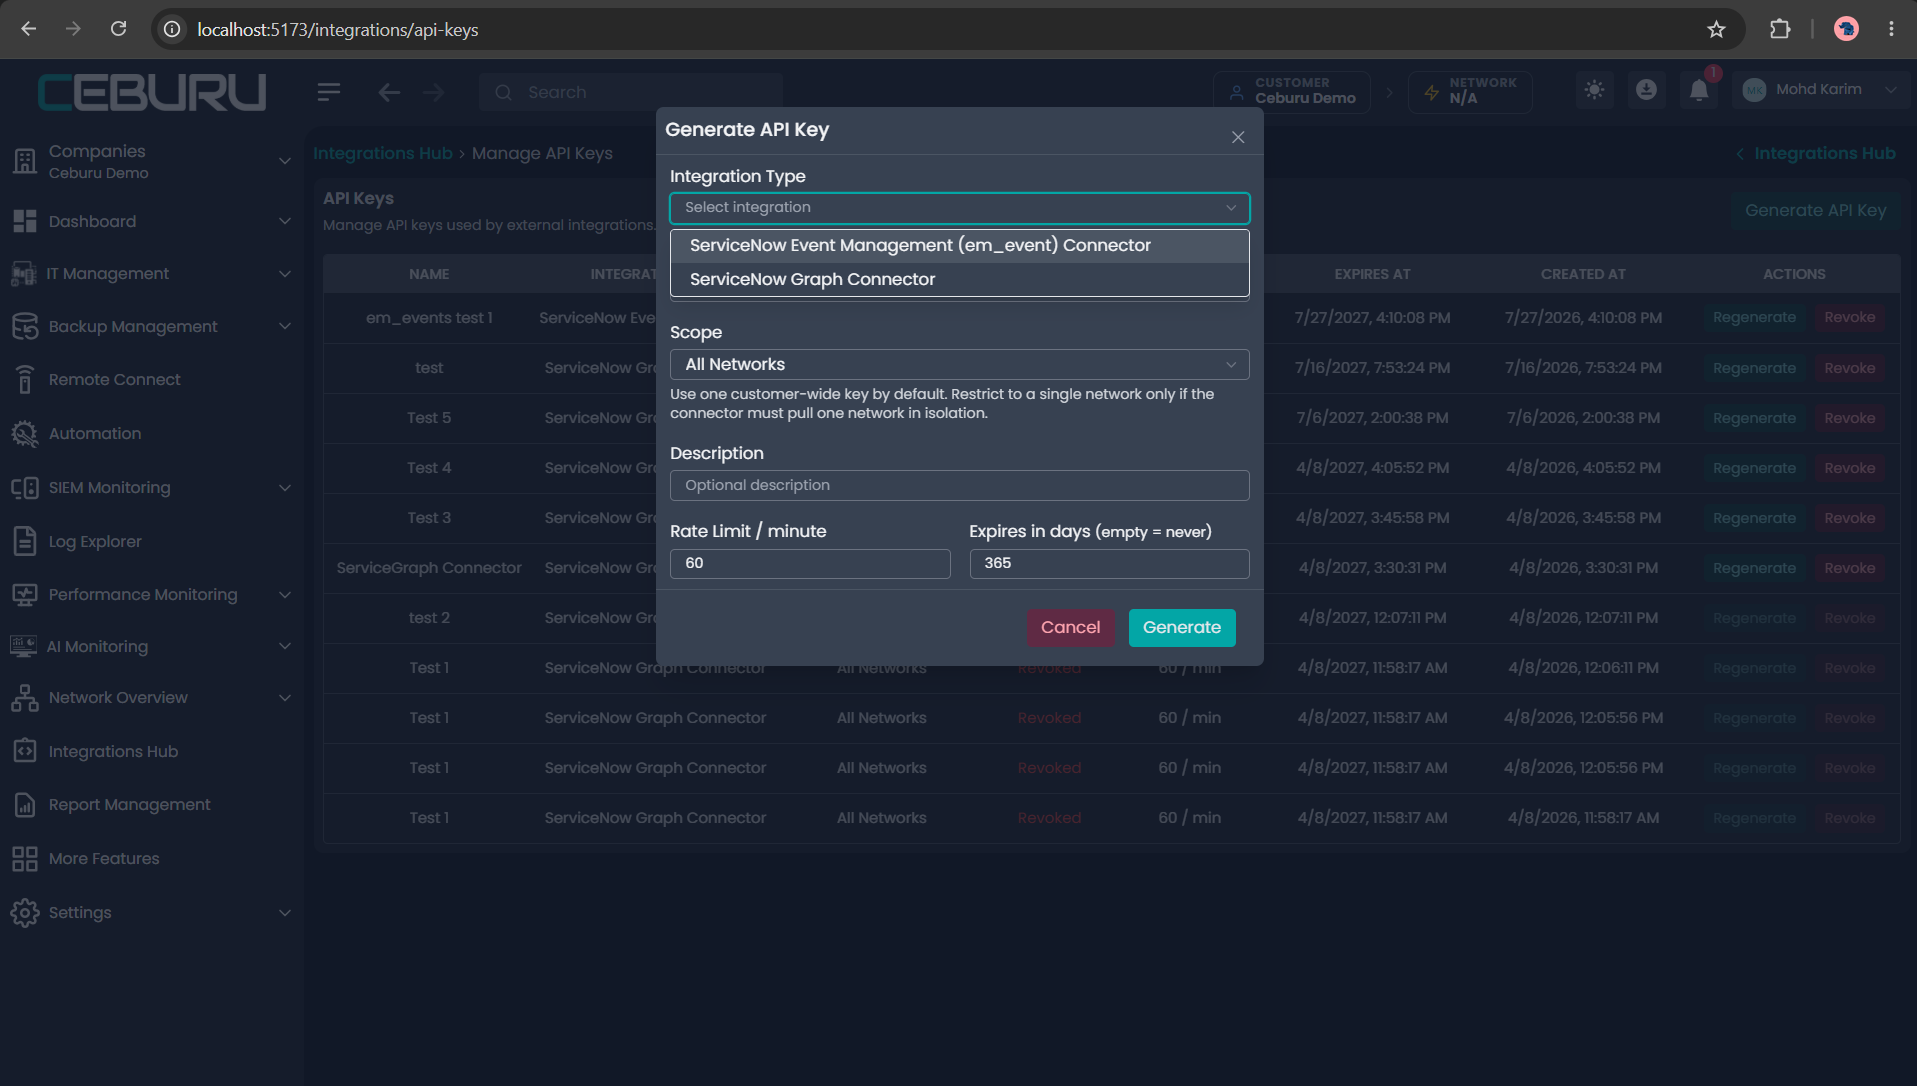Open More Features in the sidebar

104,859
